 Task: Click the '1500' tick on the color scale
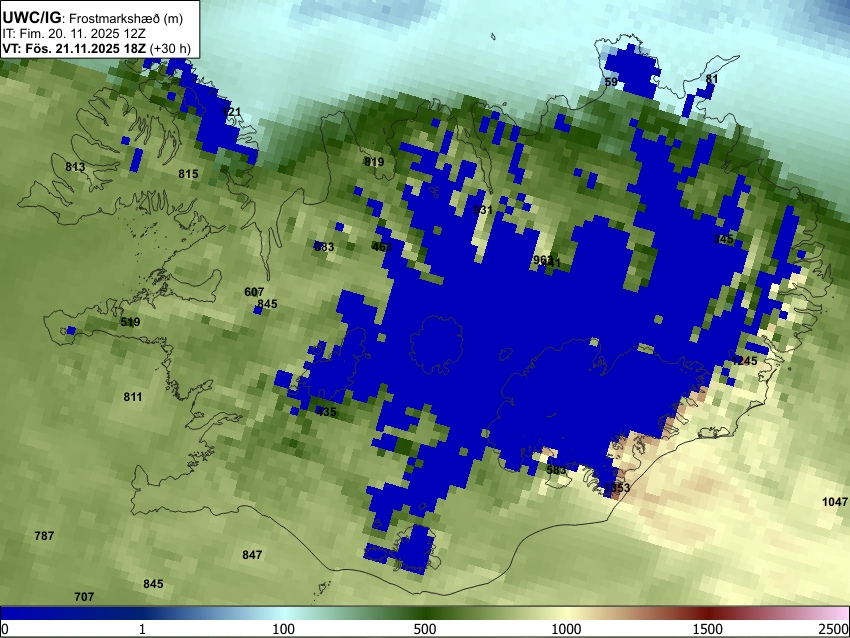pos(708,629)
